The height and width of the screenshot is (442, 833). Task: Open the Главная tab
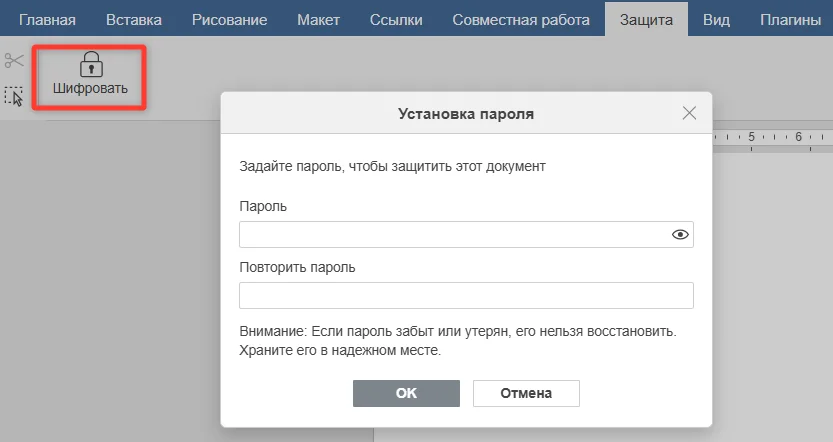coord(47,20)
